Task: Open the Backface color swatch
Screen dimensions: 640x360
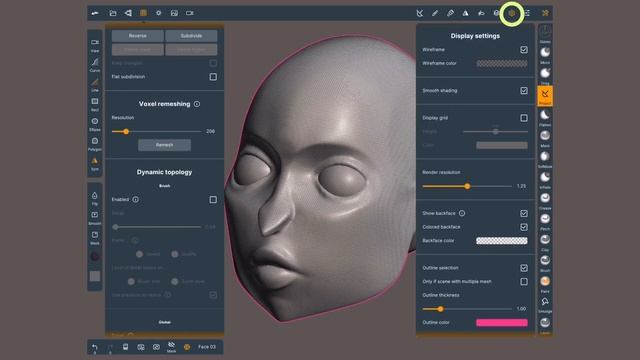Action: pos(502,241)
